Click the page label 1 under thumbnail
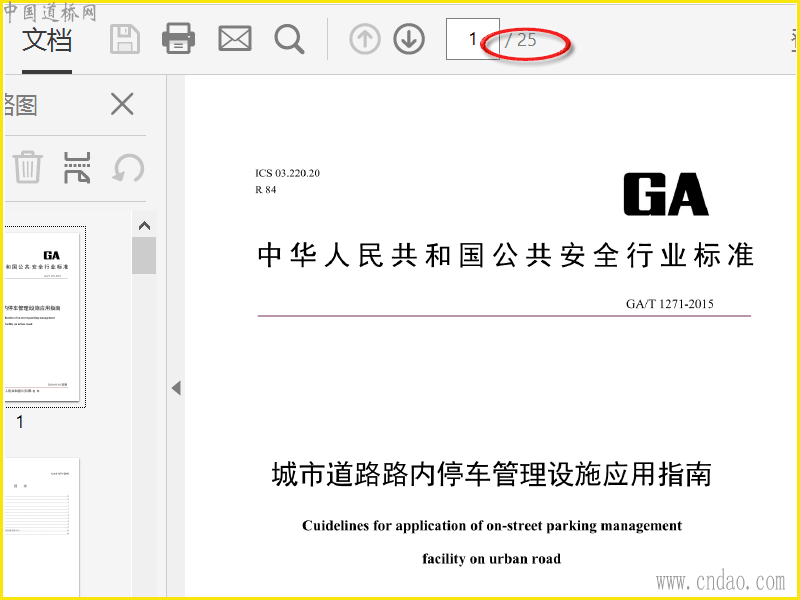Image resolution: width=800 pixels, height=600 pixels. tap(19, 422)
